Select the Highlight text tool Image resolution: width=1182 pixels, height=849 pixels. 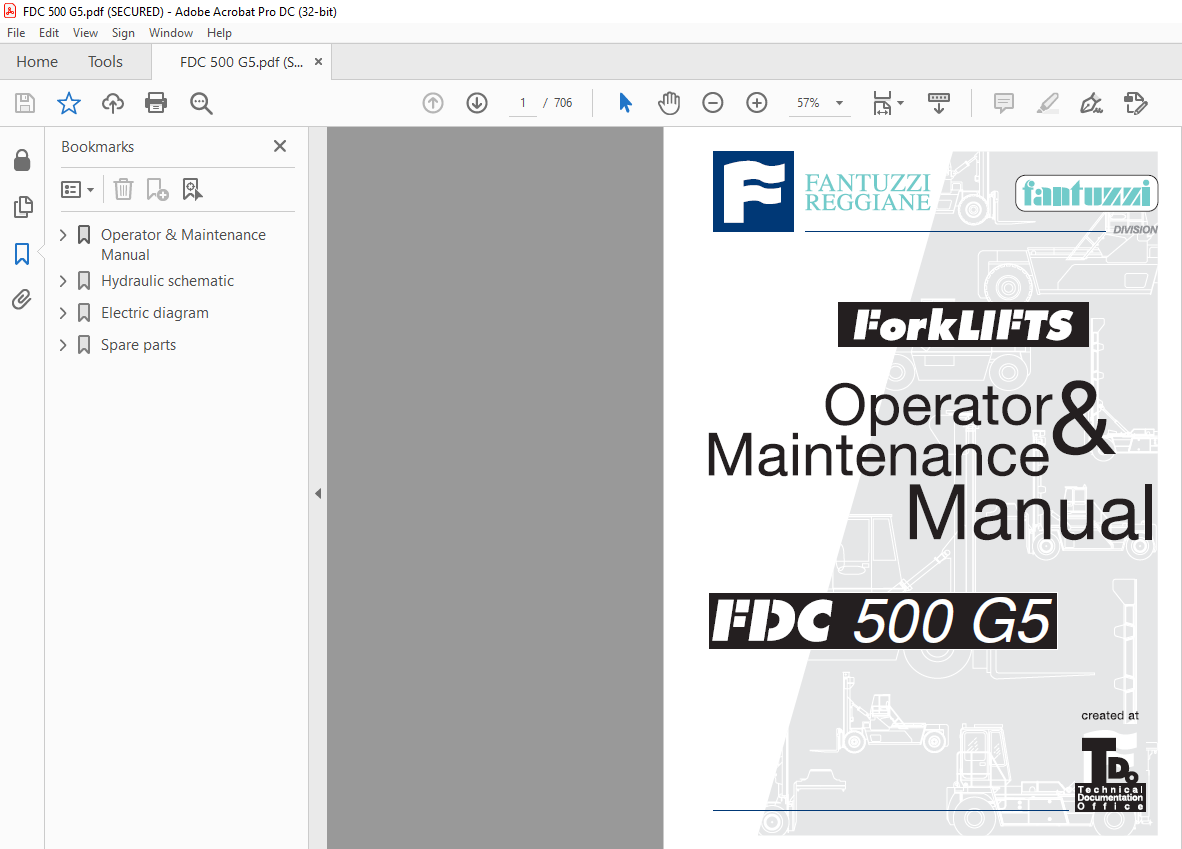(x=1048, y=103)
